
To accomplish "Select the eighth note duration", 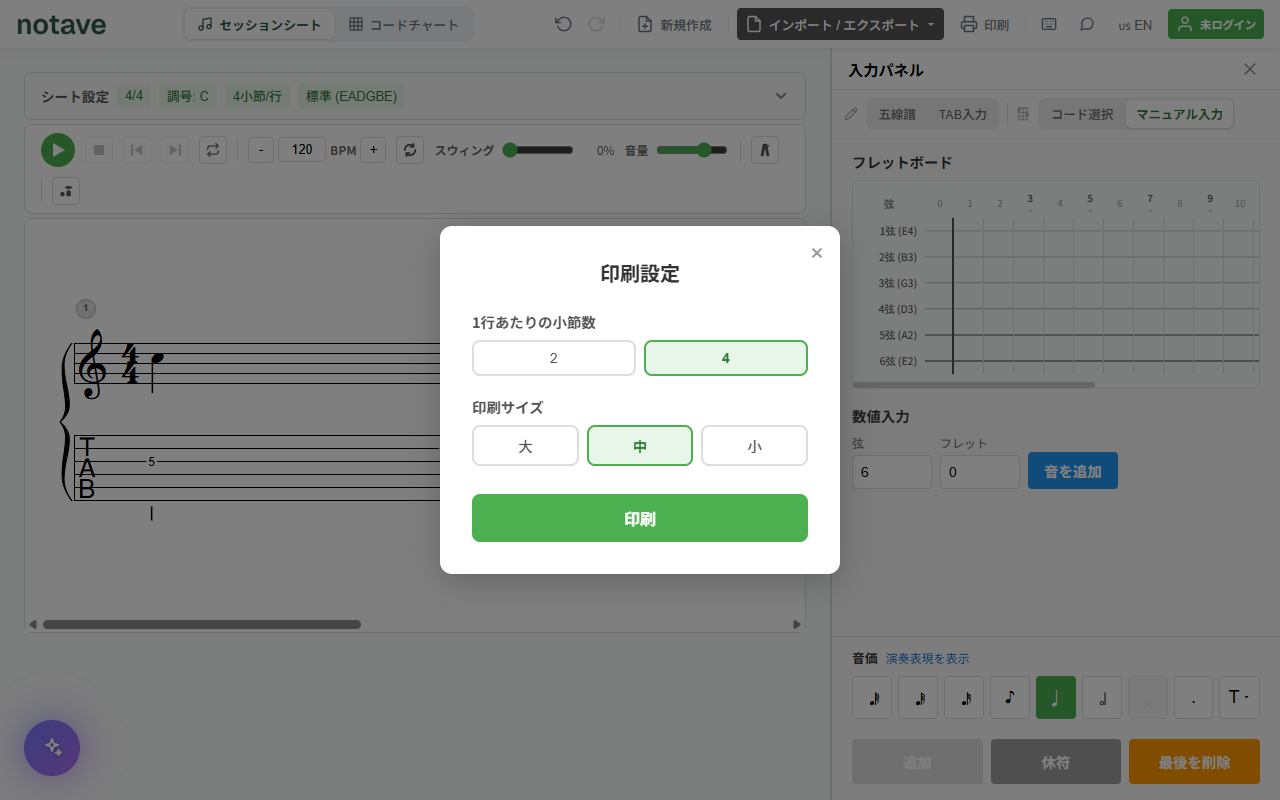I will [x=1010, y=697].
